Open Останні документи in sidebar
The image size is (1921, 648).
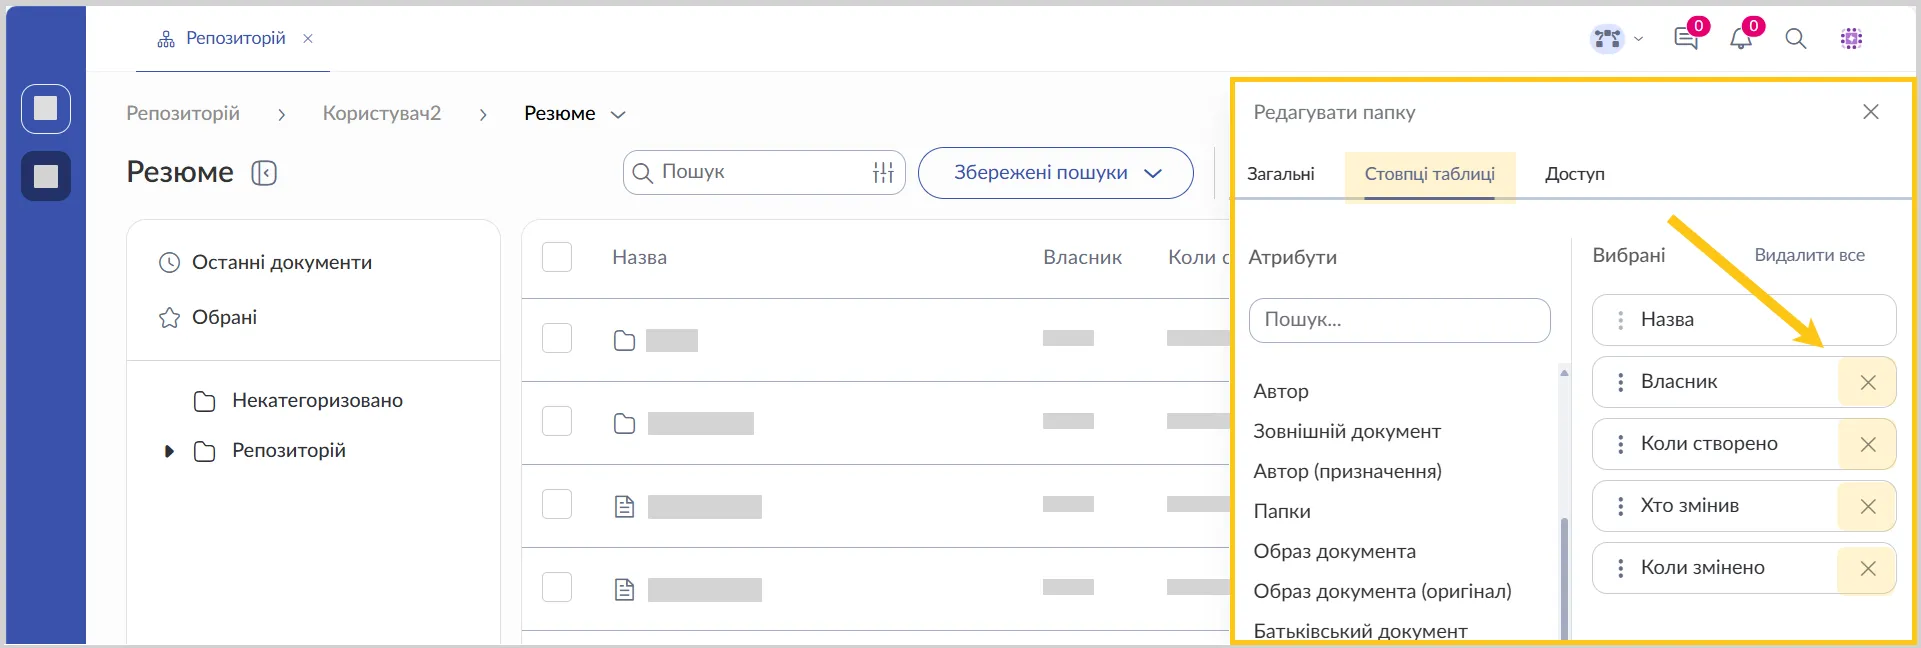pos(281,263)
